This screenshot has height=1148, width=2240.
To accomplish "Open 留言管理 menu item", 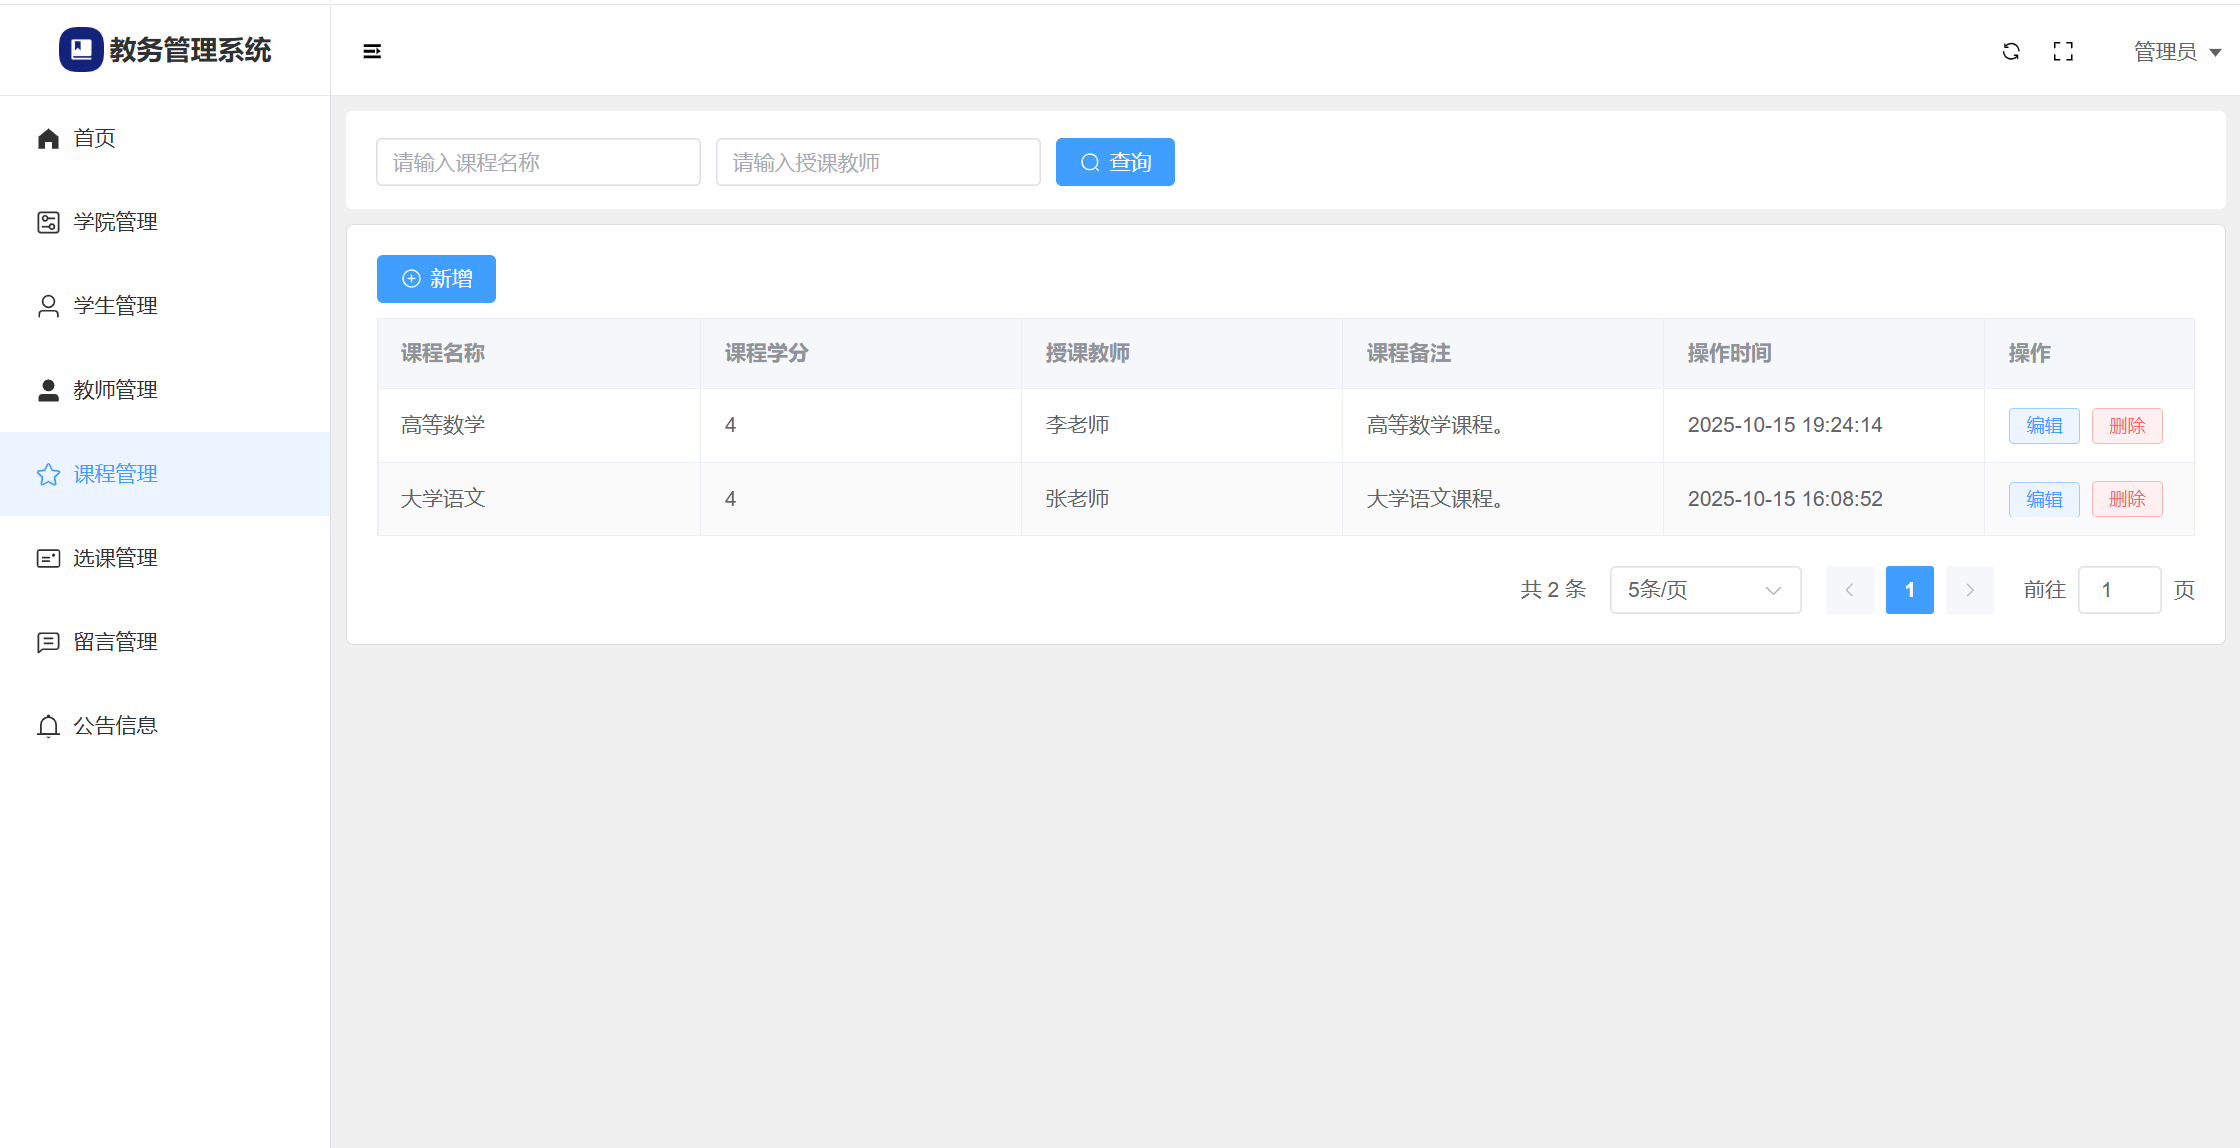I will point(115,642).
